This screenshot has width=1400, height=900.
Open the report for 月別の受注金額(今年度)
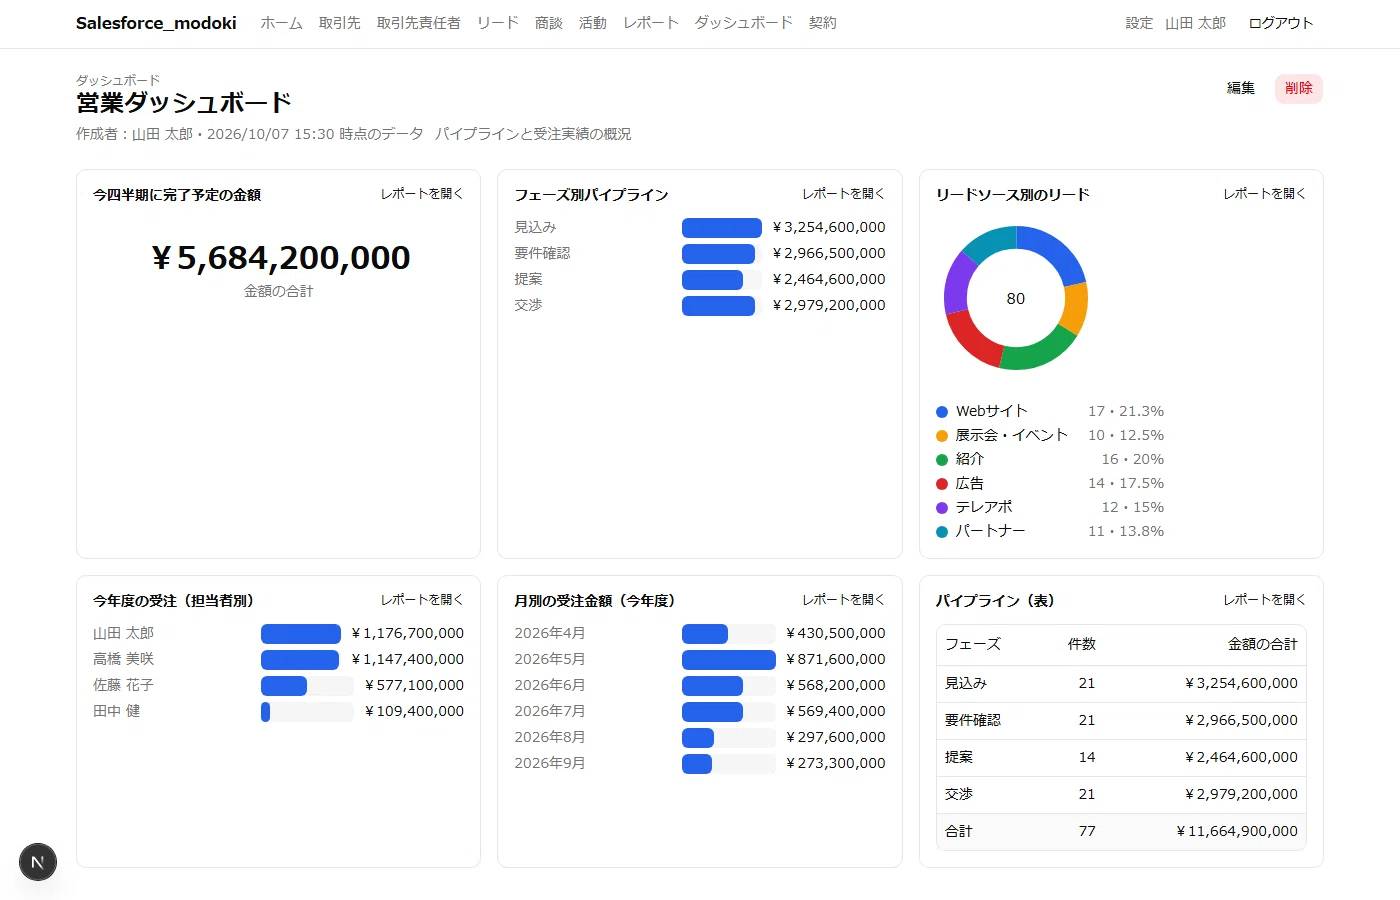pyautogui.click(x=844, y=600)
